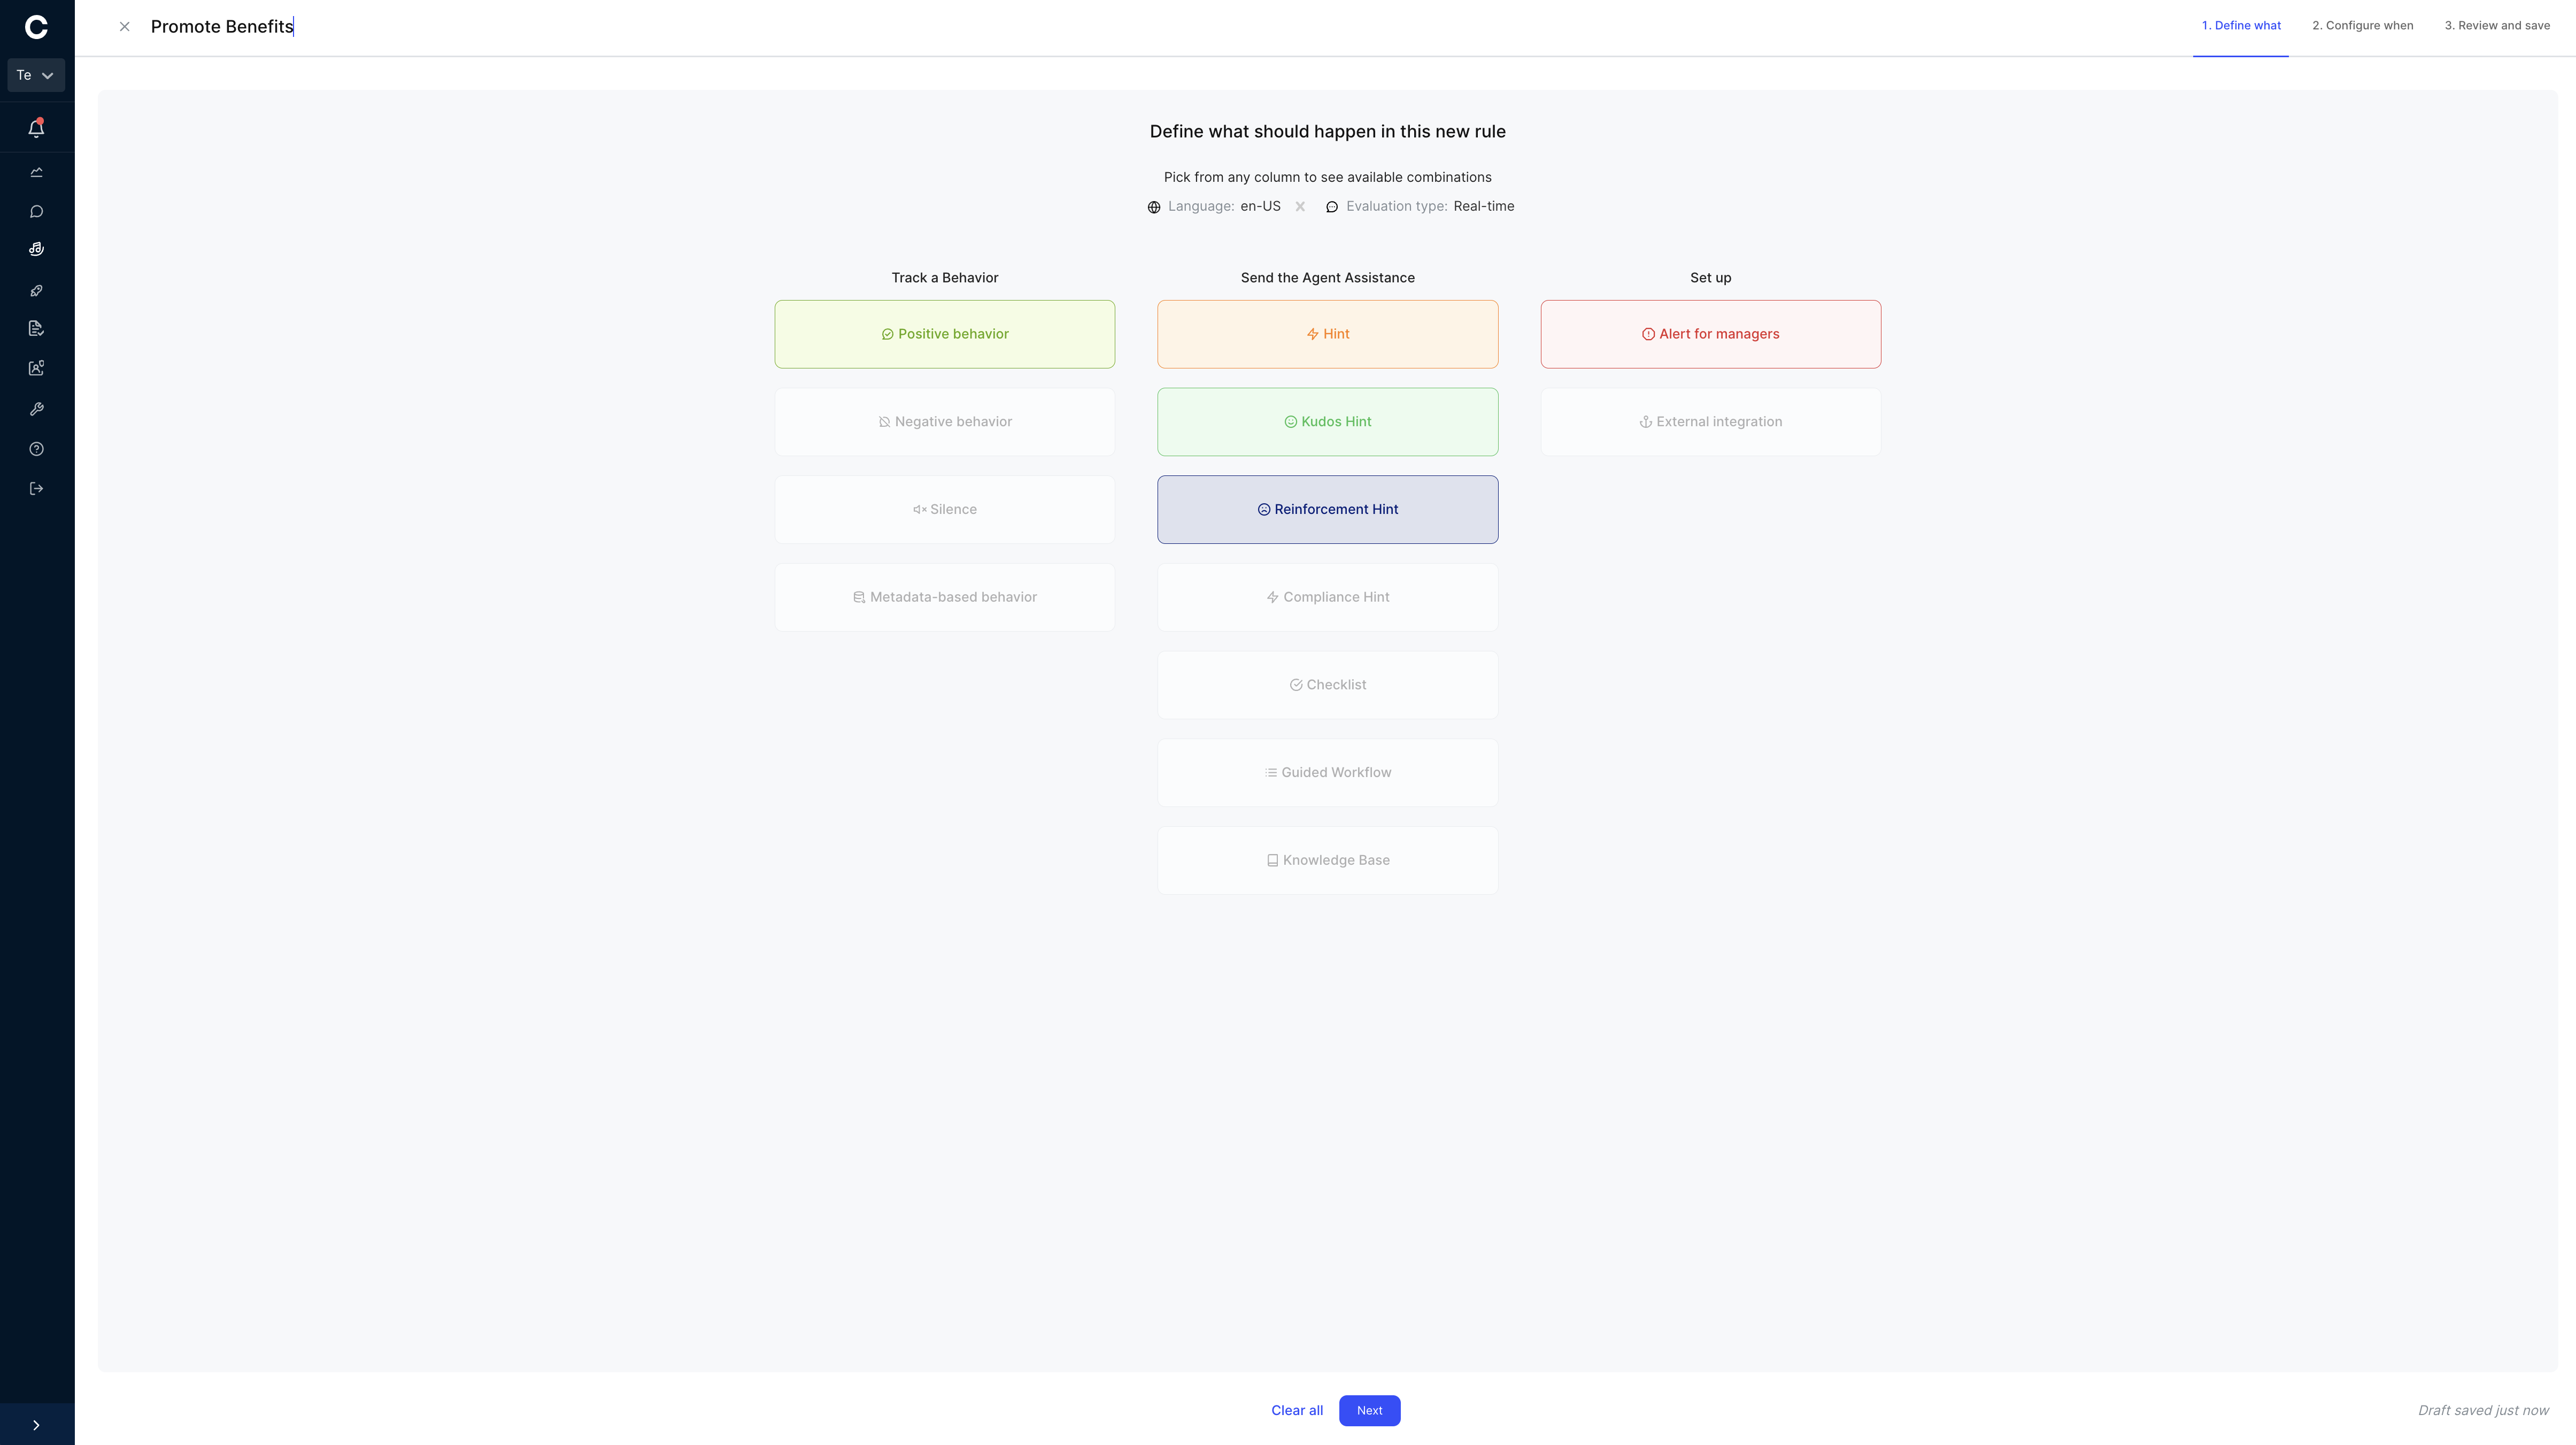
Task: Click the Next button
Action: coord(1370,1411)
